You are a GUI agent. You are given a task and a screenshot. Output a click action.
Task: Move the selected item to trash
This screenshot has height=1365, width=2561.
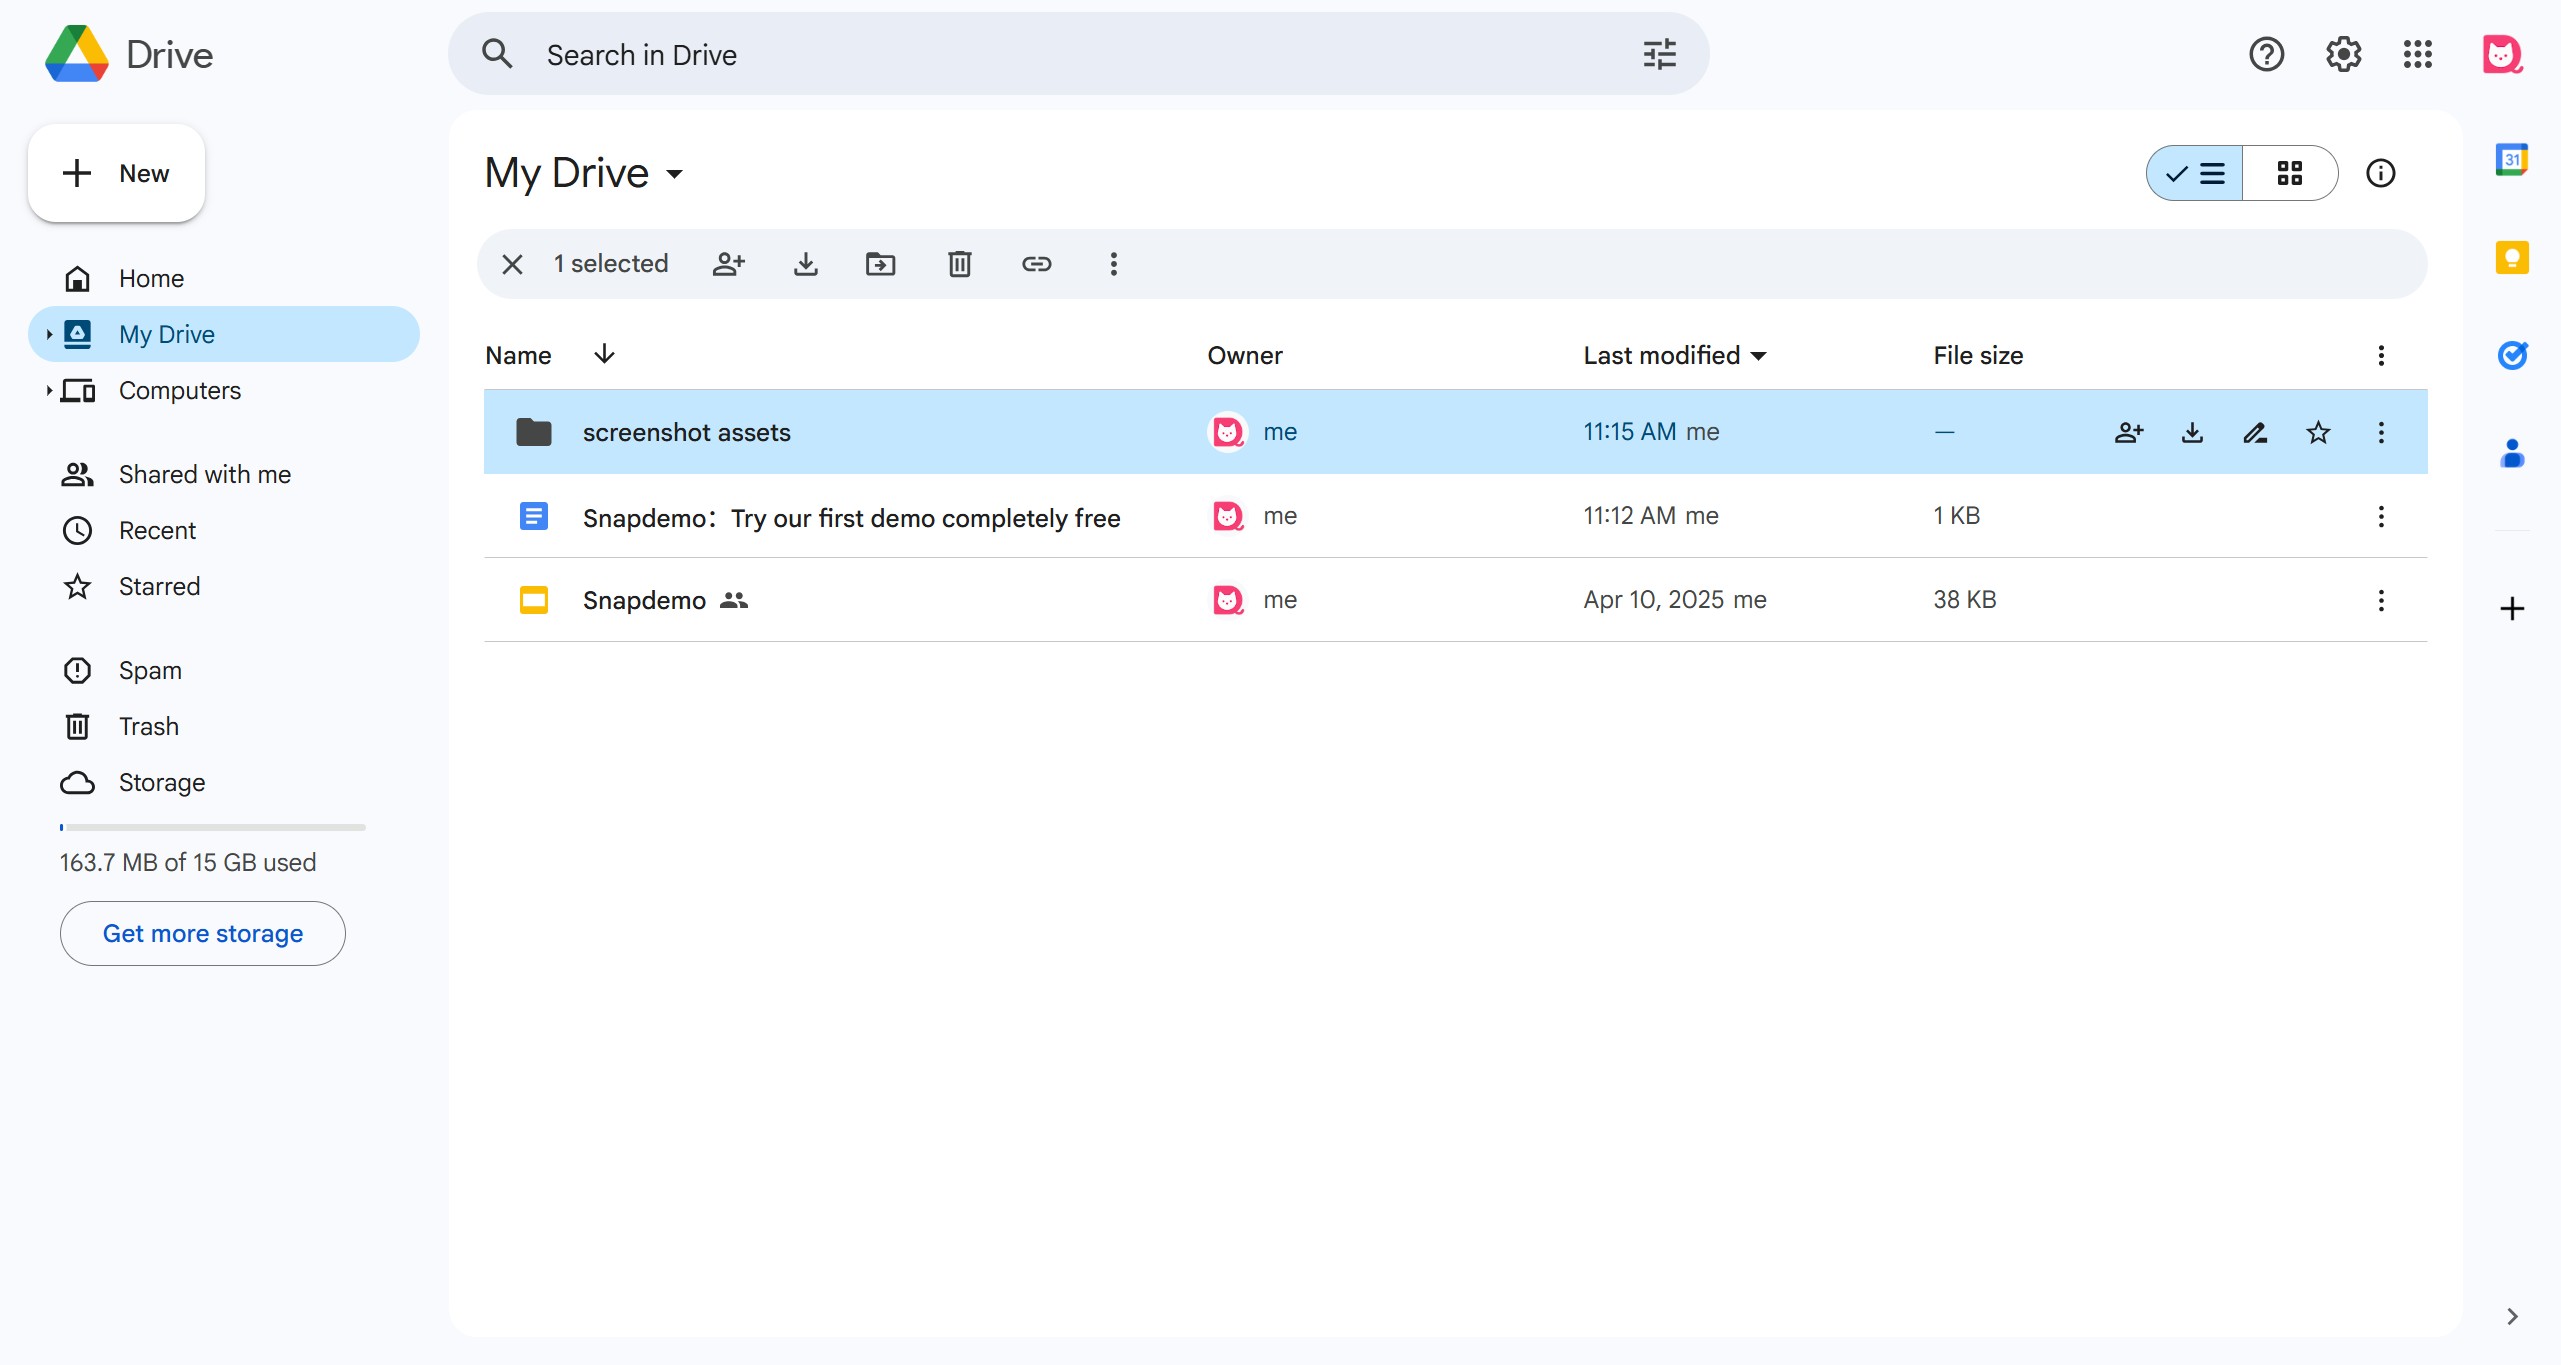[960, 264]
